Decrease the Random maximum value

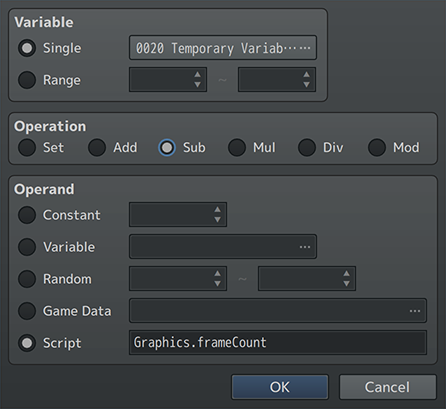(x=346, y=283)
